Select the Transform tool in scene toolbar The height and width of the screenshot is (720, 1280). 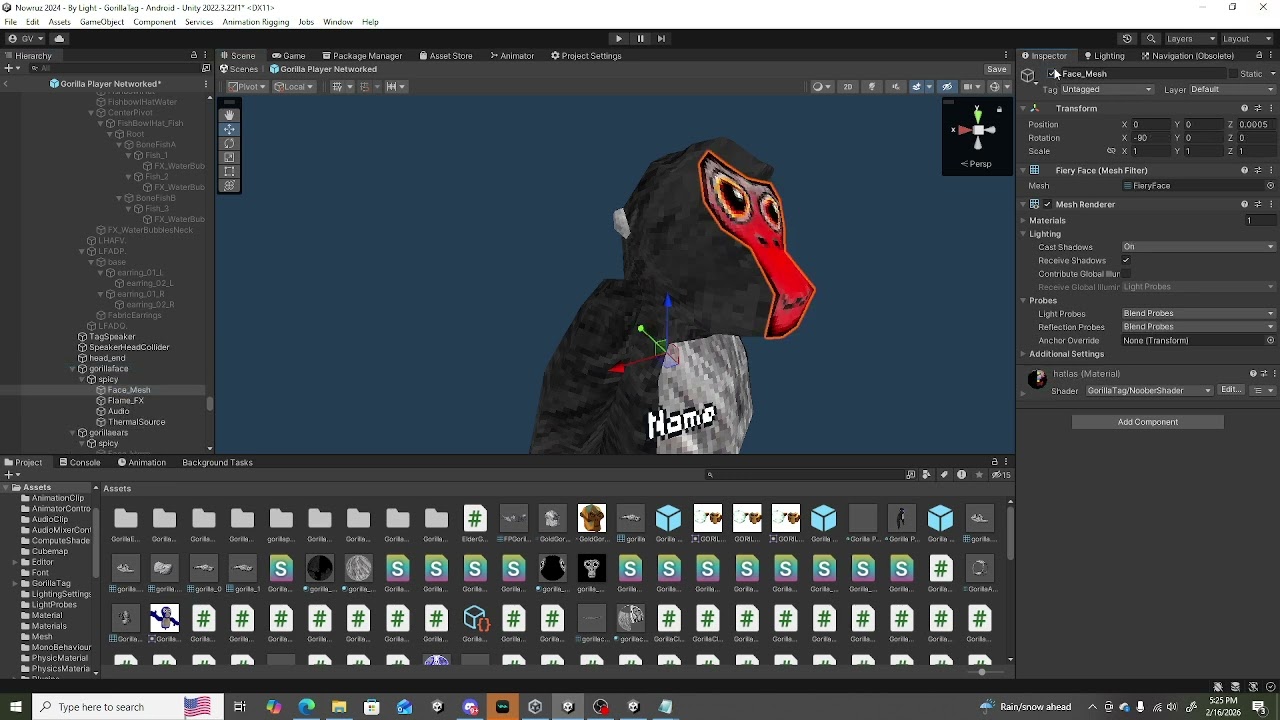click(x=229, y=185)
